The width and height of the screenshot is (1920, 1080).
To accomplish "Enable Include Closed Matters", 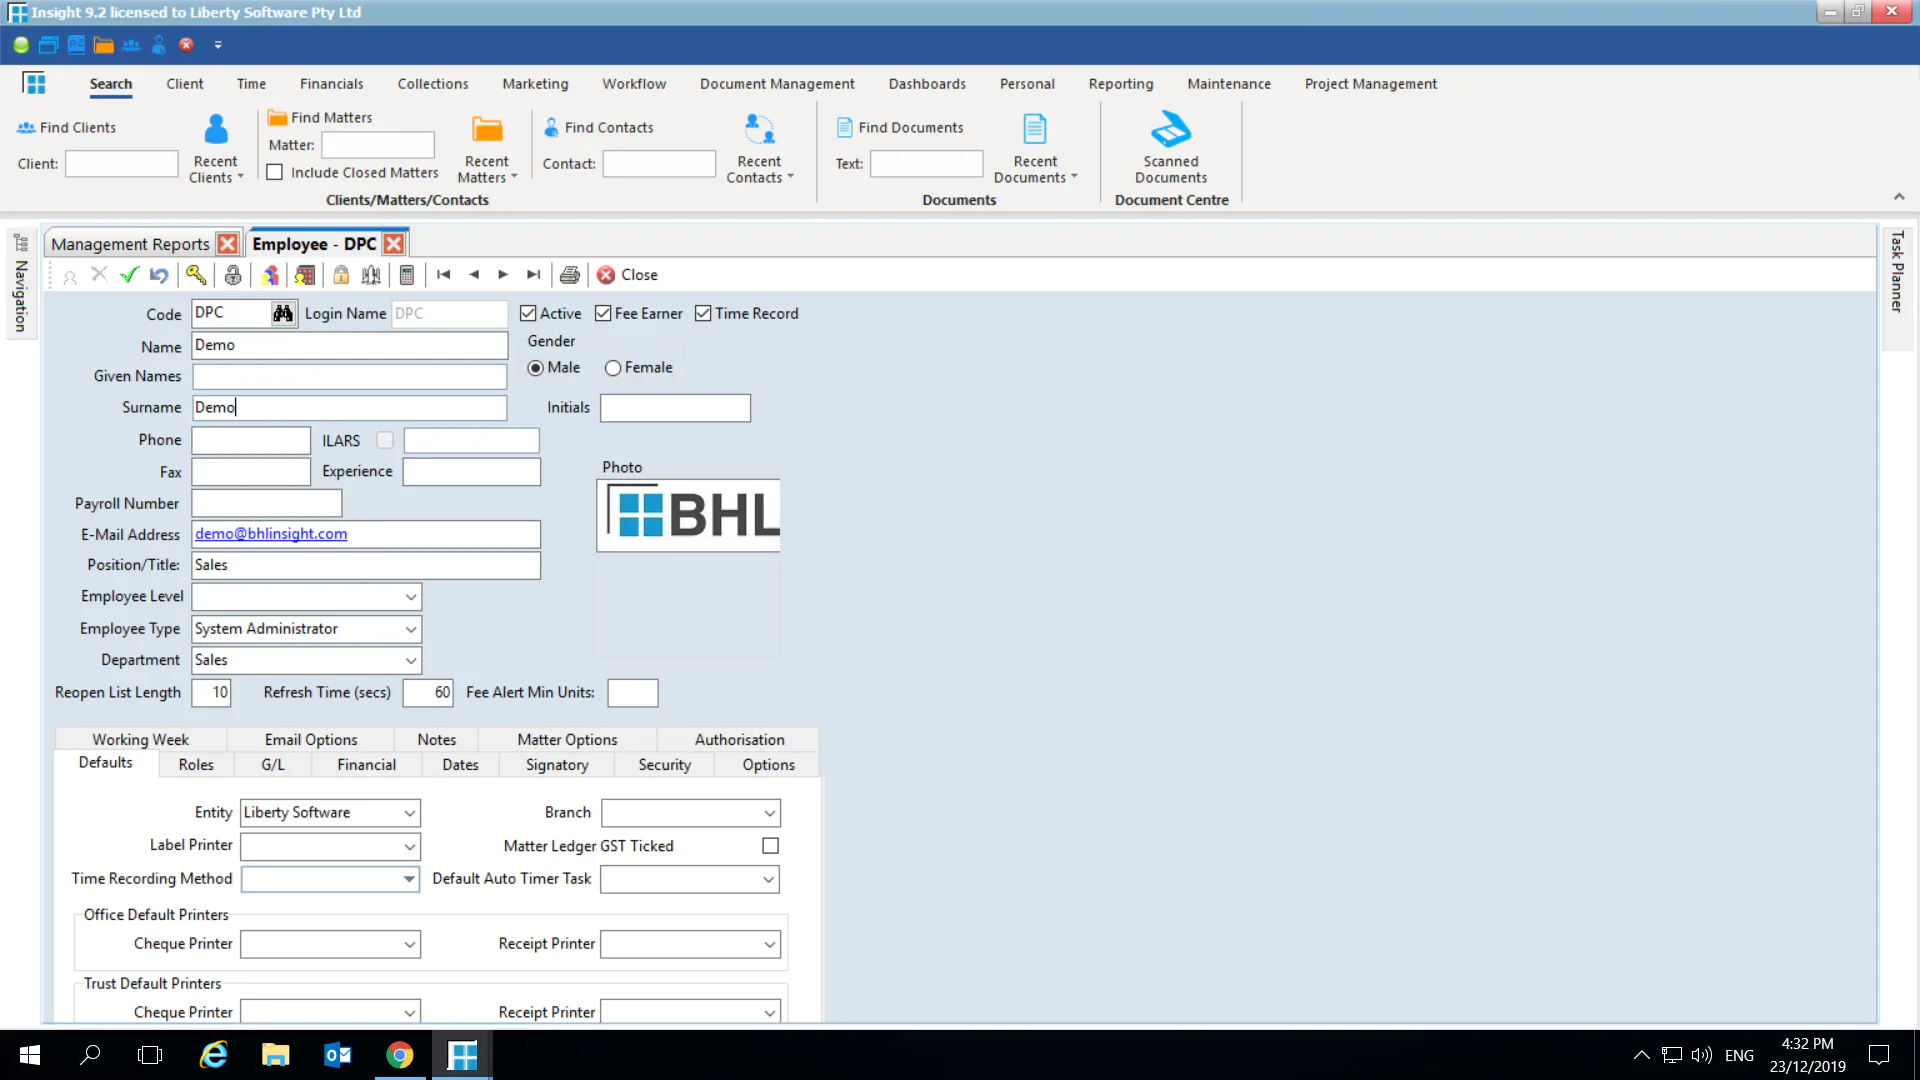I will coord(275,171).
